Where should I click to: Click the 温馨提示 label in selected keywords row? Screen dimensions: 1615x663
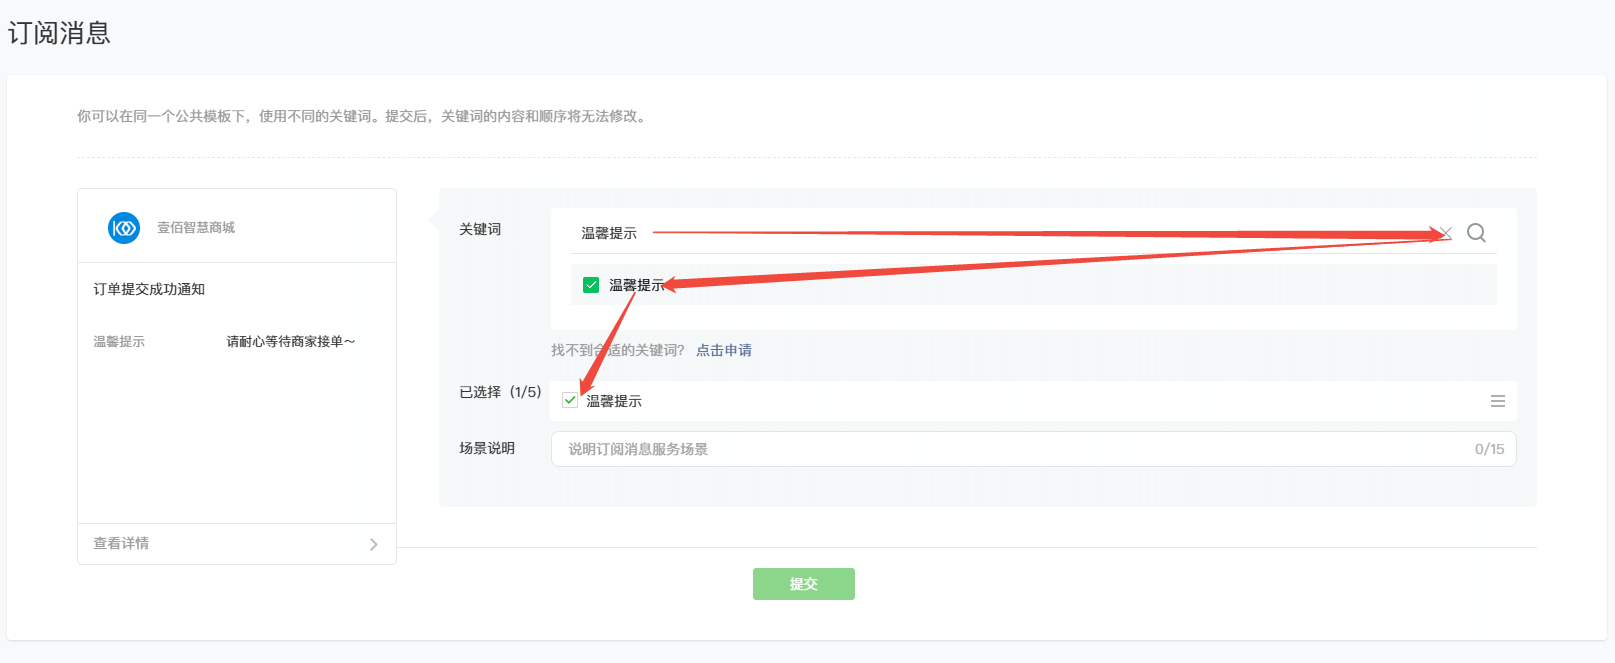click(614, 401)
